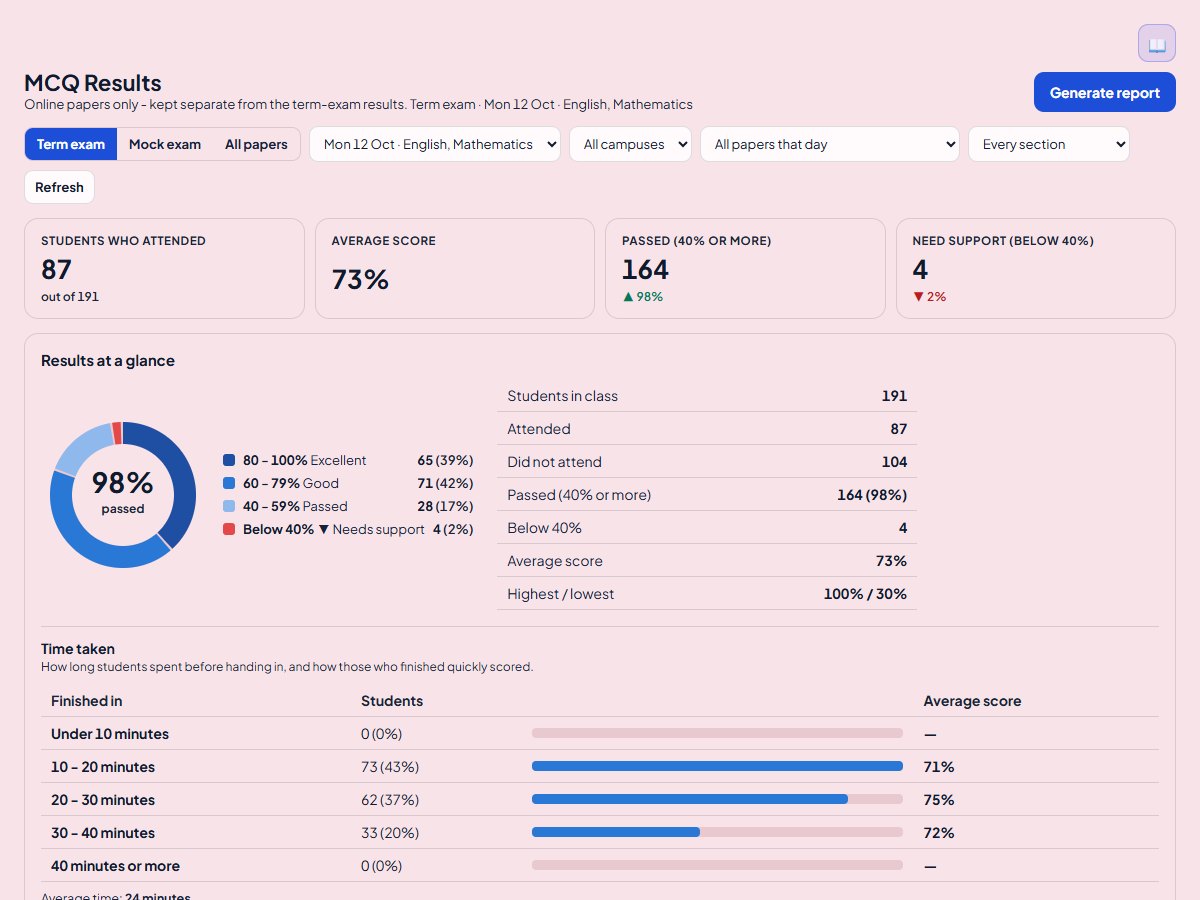
Task: Click the 71% average score cell
Action: pos(939,767)
